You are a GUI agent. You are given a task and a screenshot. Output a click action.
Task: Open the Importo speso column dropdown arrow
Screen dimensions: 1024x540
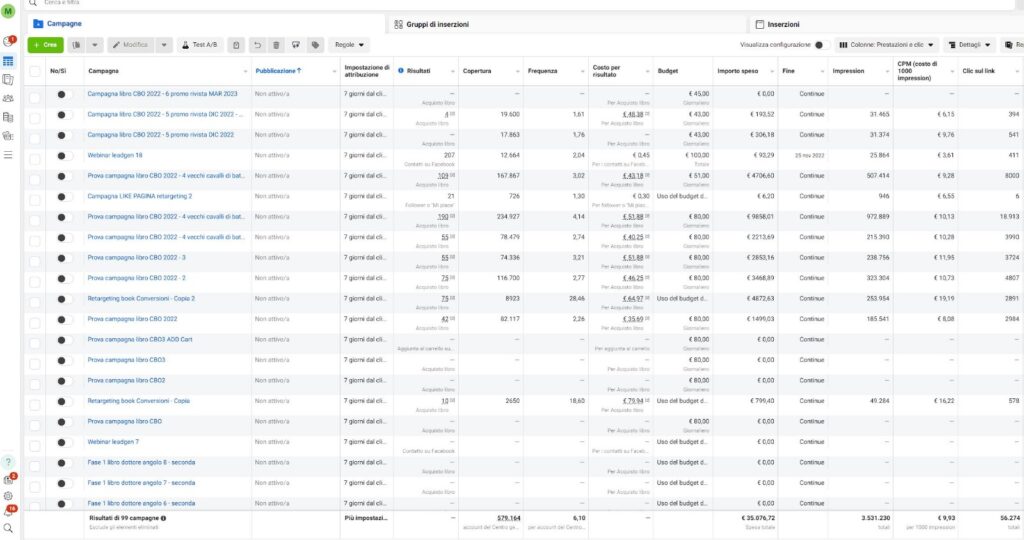pyautogui.click(x=772, y=71)
